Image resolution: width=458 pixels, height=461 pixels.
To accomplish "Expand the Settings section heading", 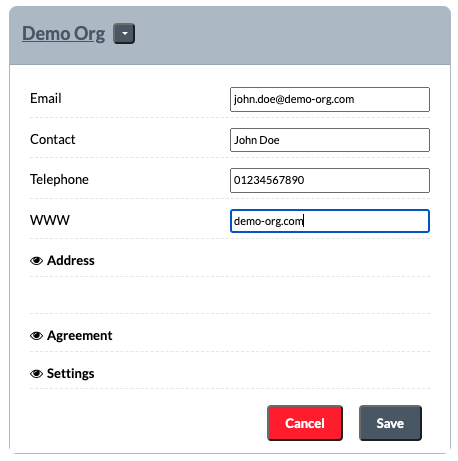I will [71, 374].
